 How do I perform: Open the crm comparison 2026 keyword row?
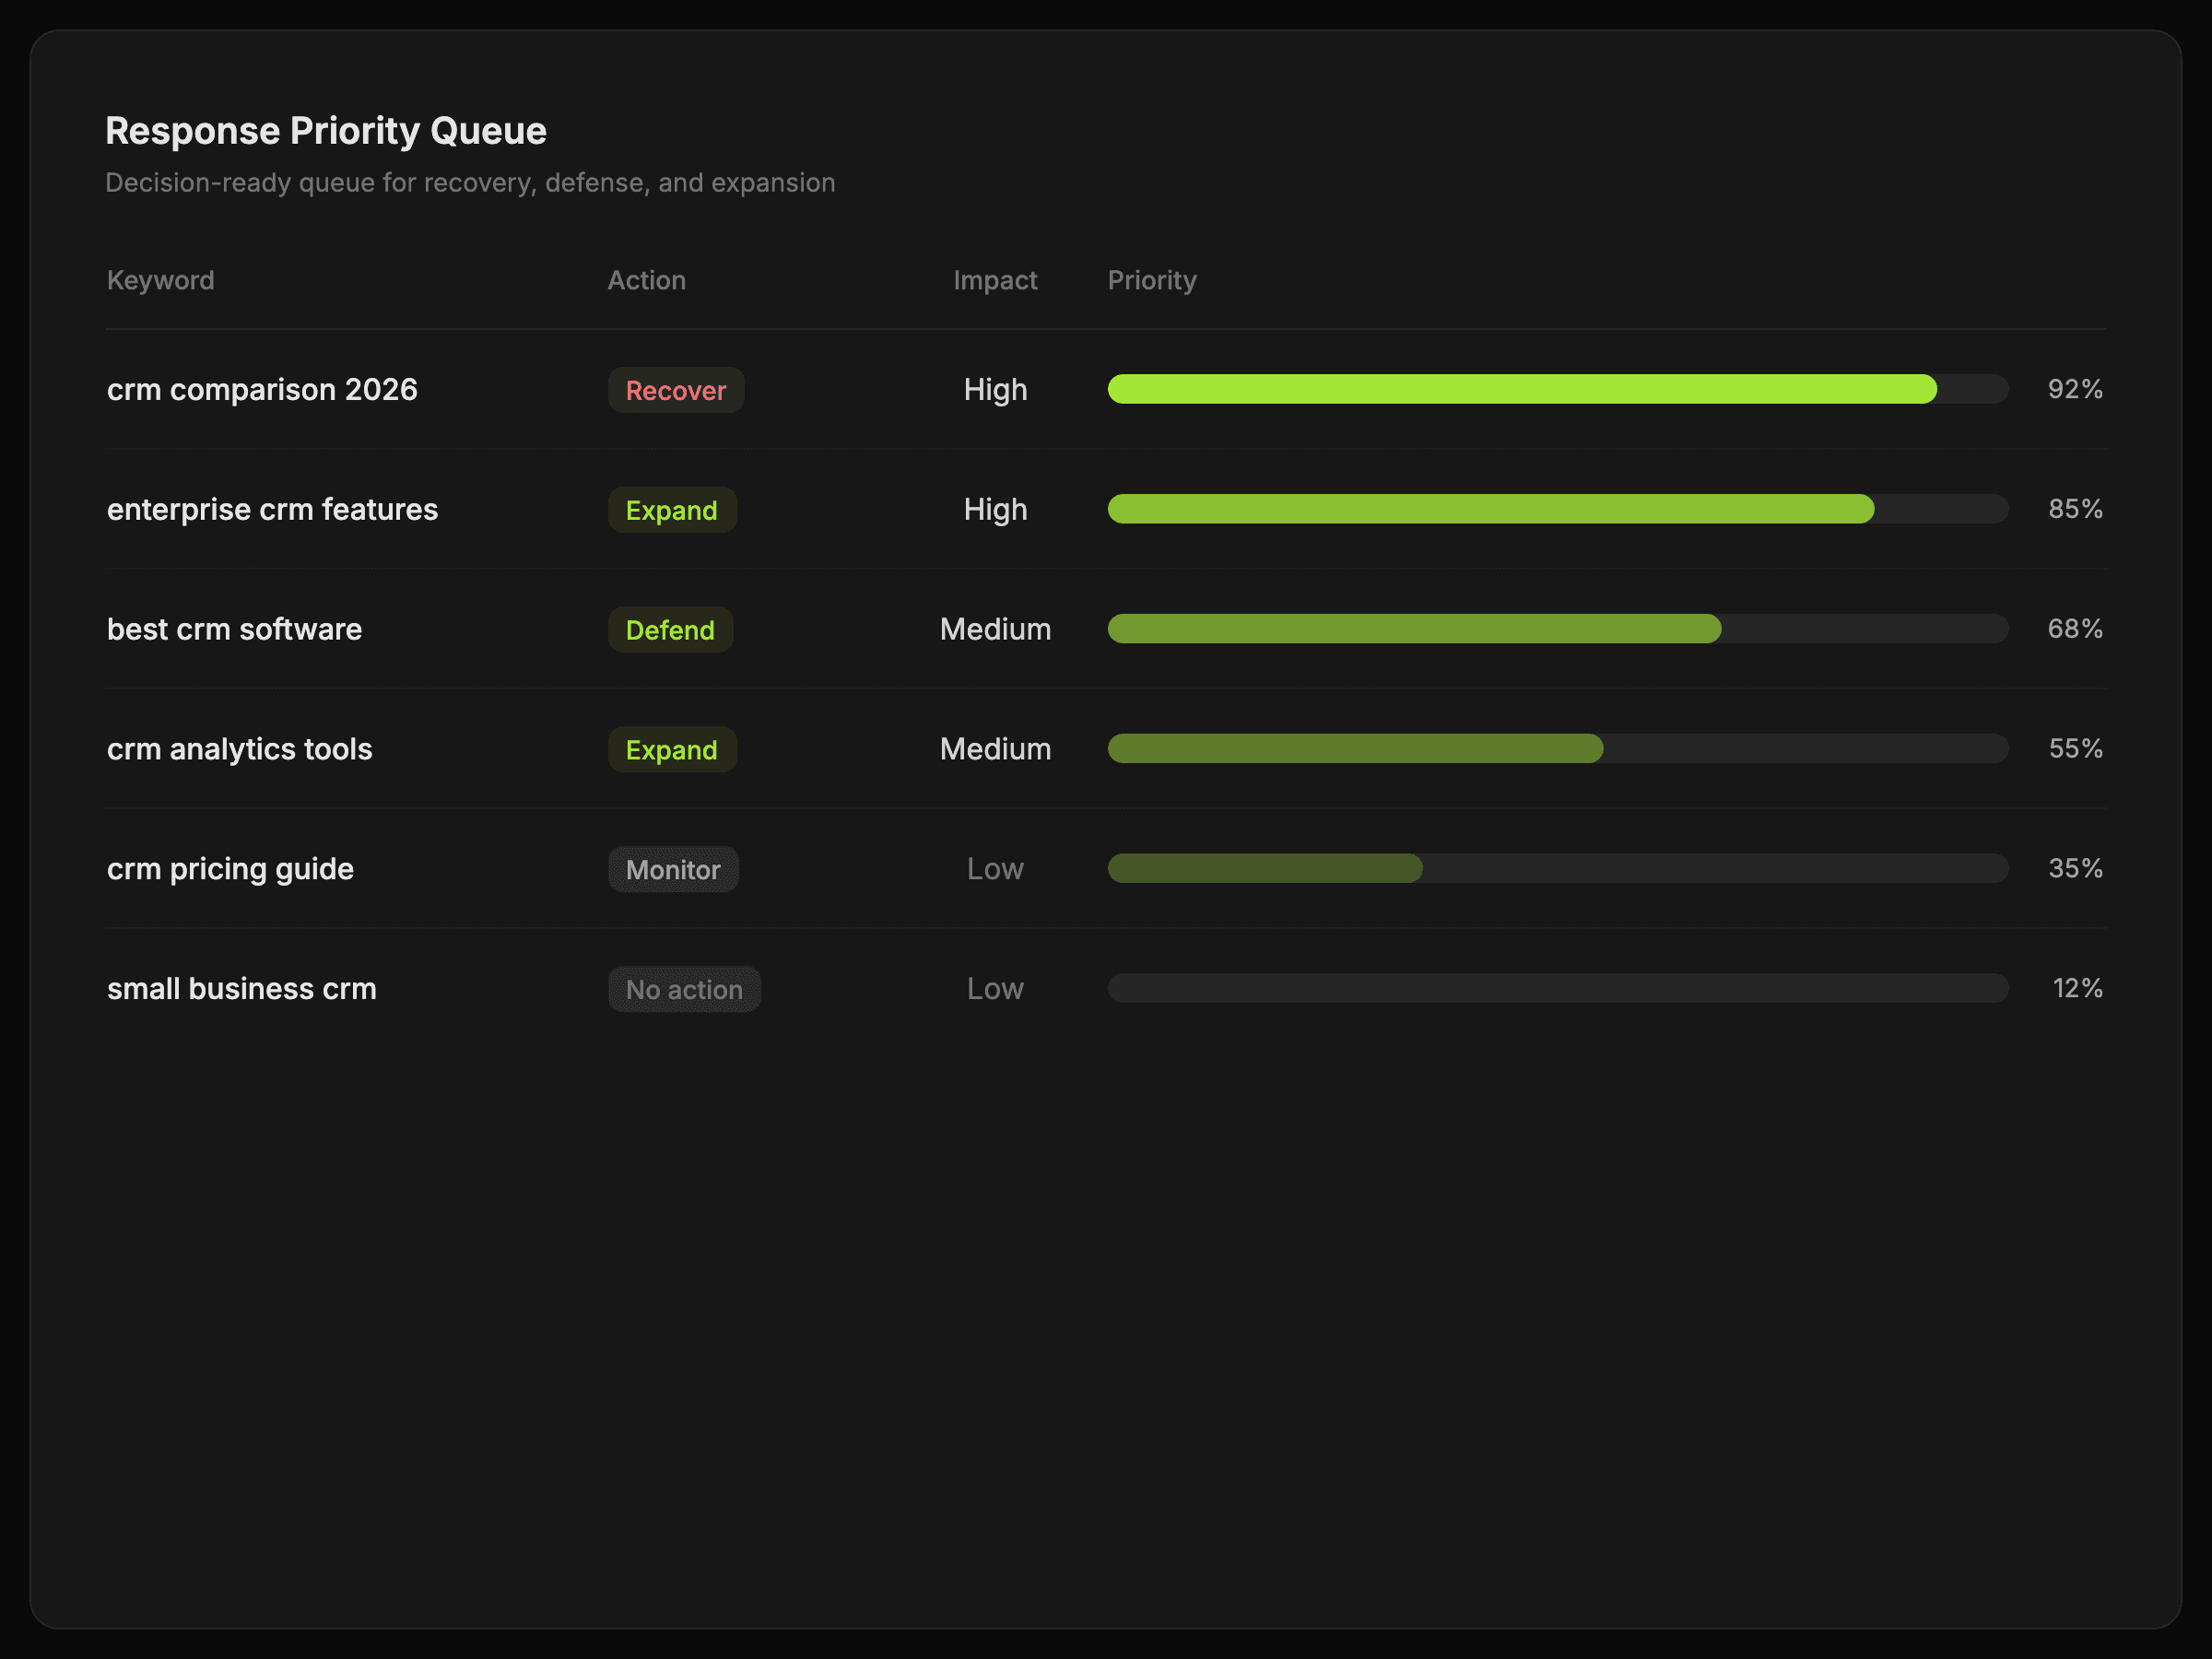[x=262, y=389]
